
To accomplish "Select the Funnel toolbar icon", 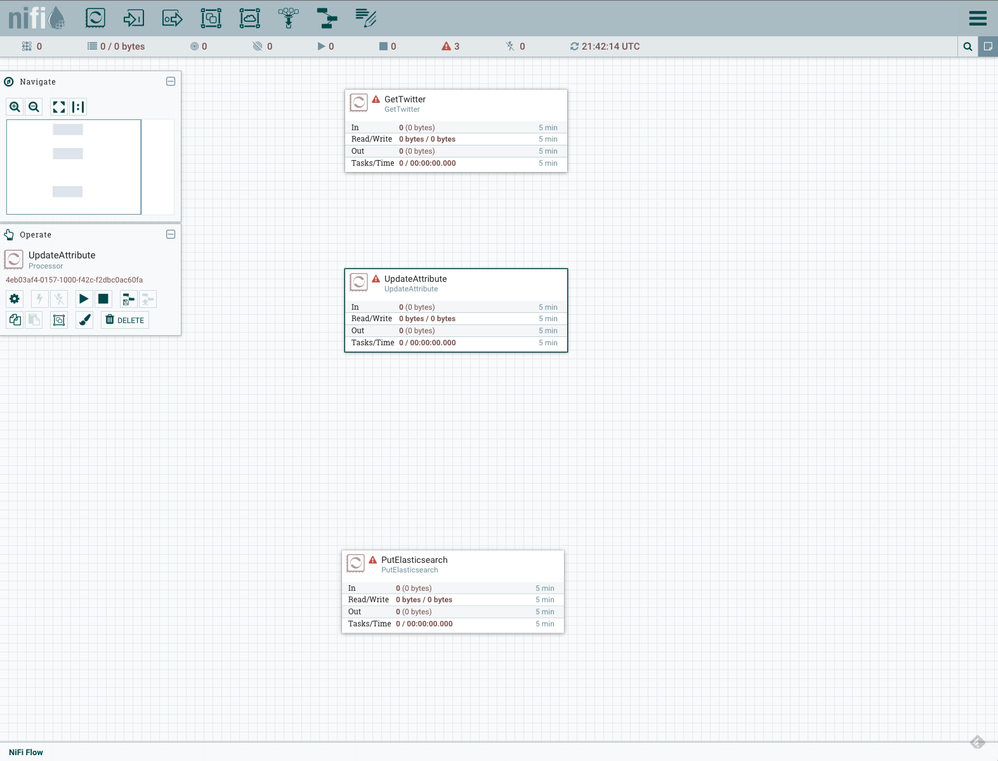I will coord(288,17).
